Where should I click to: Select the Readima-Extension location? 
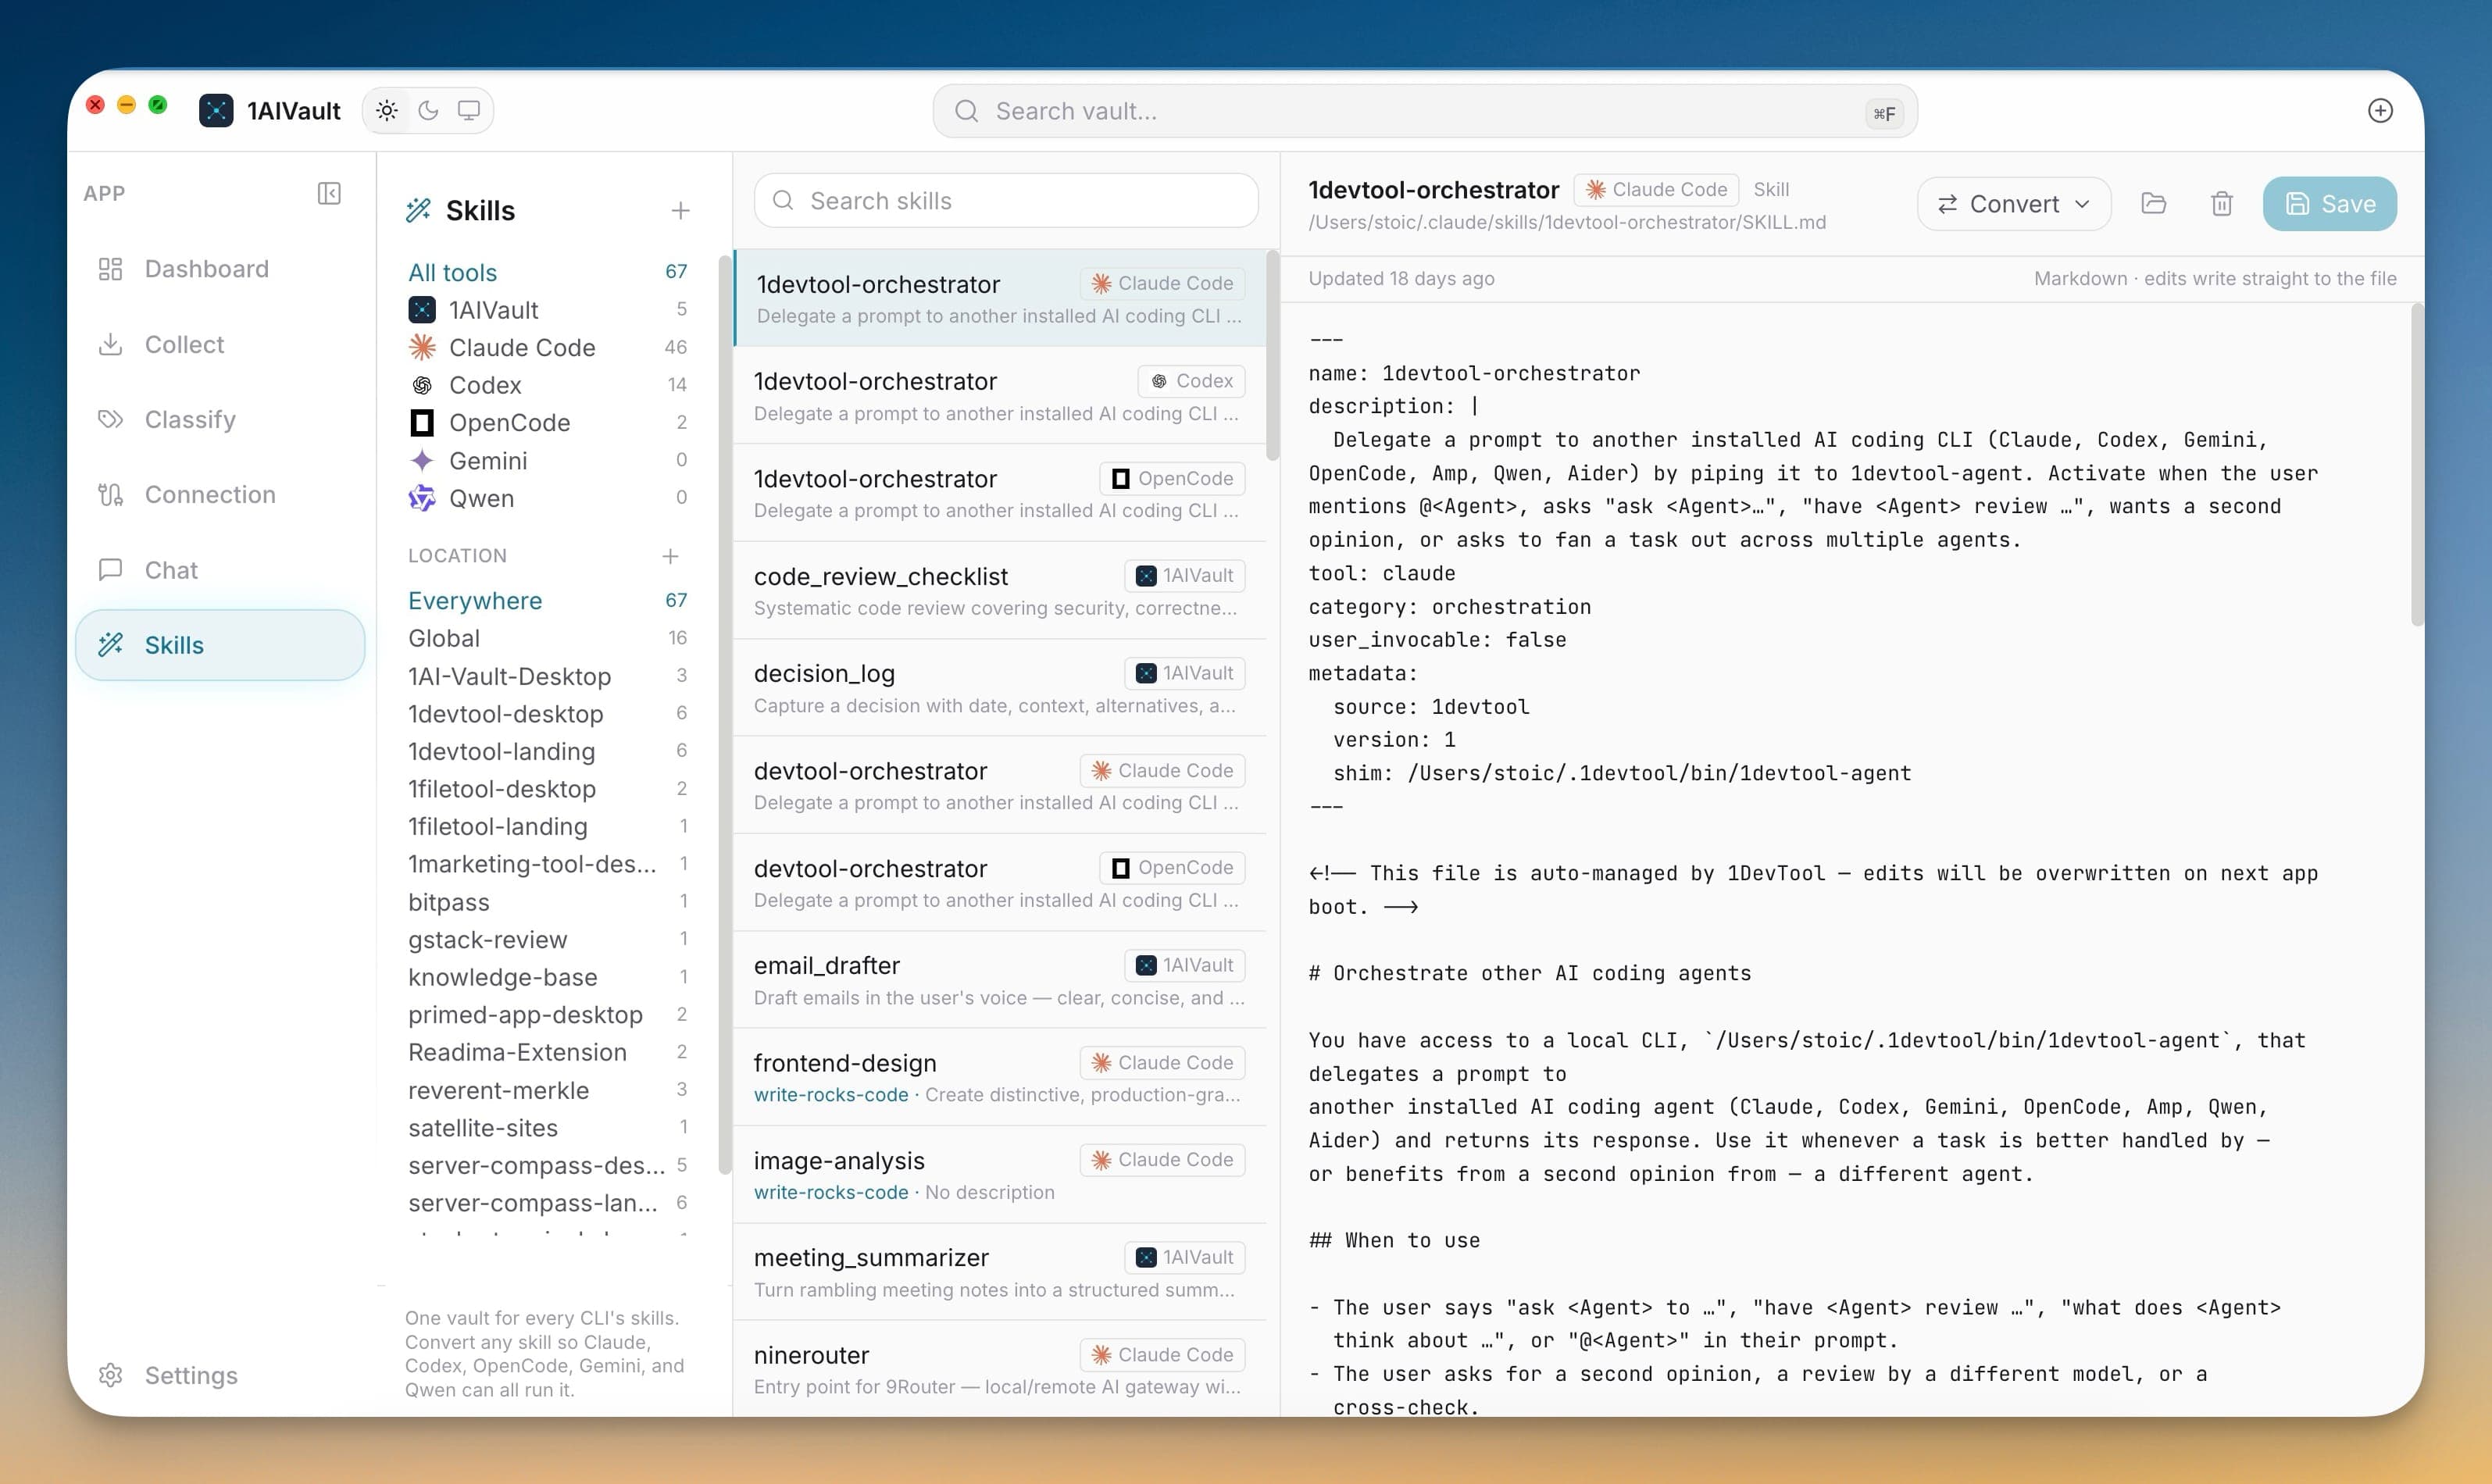(547, 1052)
